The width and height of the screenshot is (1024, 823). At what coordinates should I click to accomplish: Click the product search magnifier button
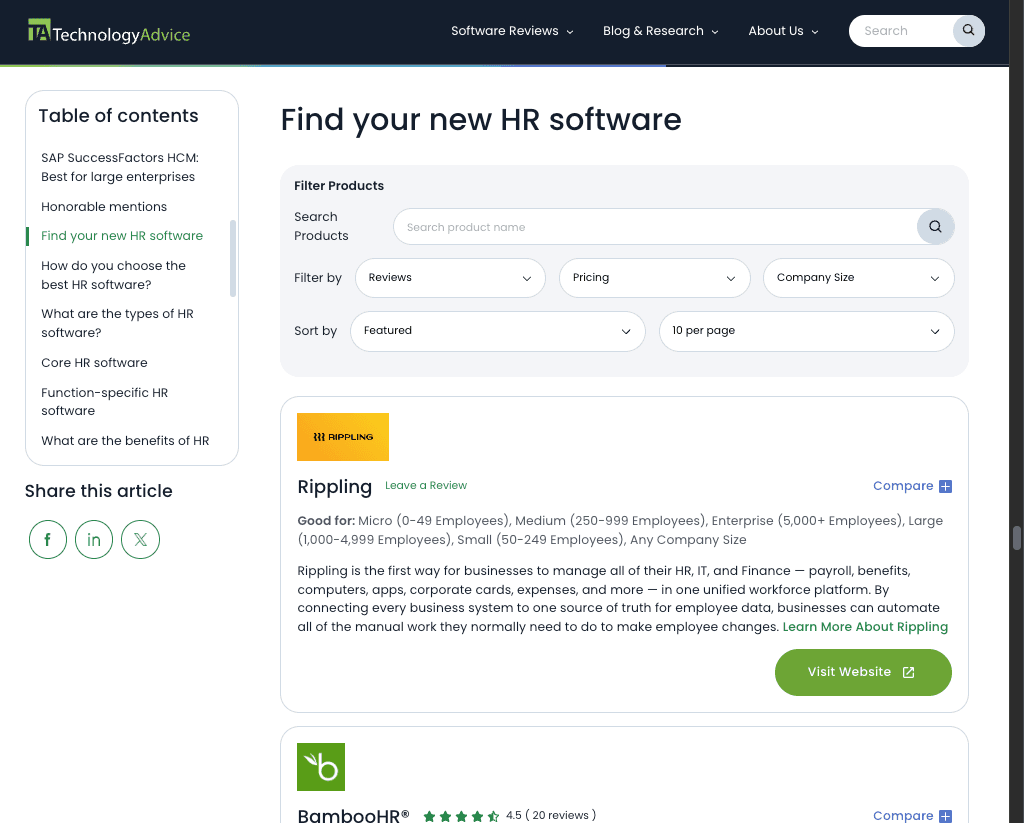pyautogui.click(x=935, y=227)
